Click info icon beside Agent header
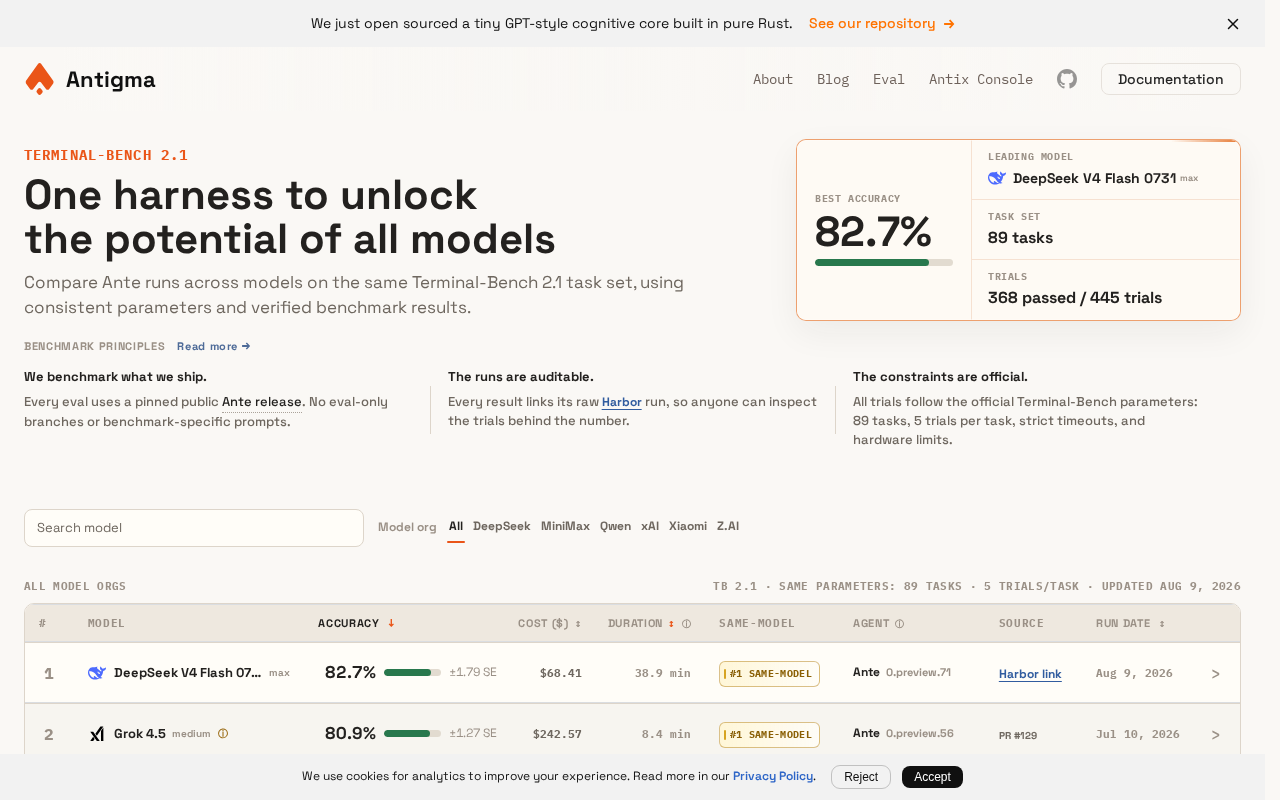This screenshot has width=1280, height=800. click(x=899, y=624)
